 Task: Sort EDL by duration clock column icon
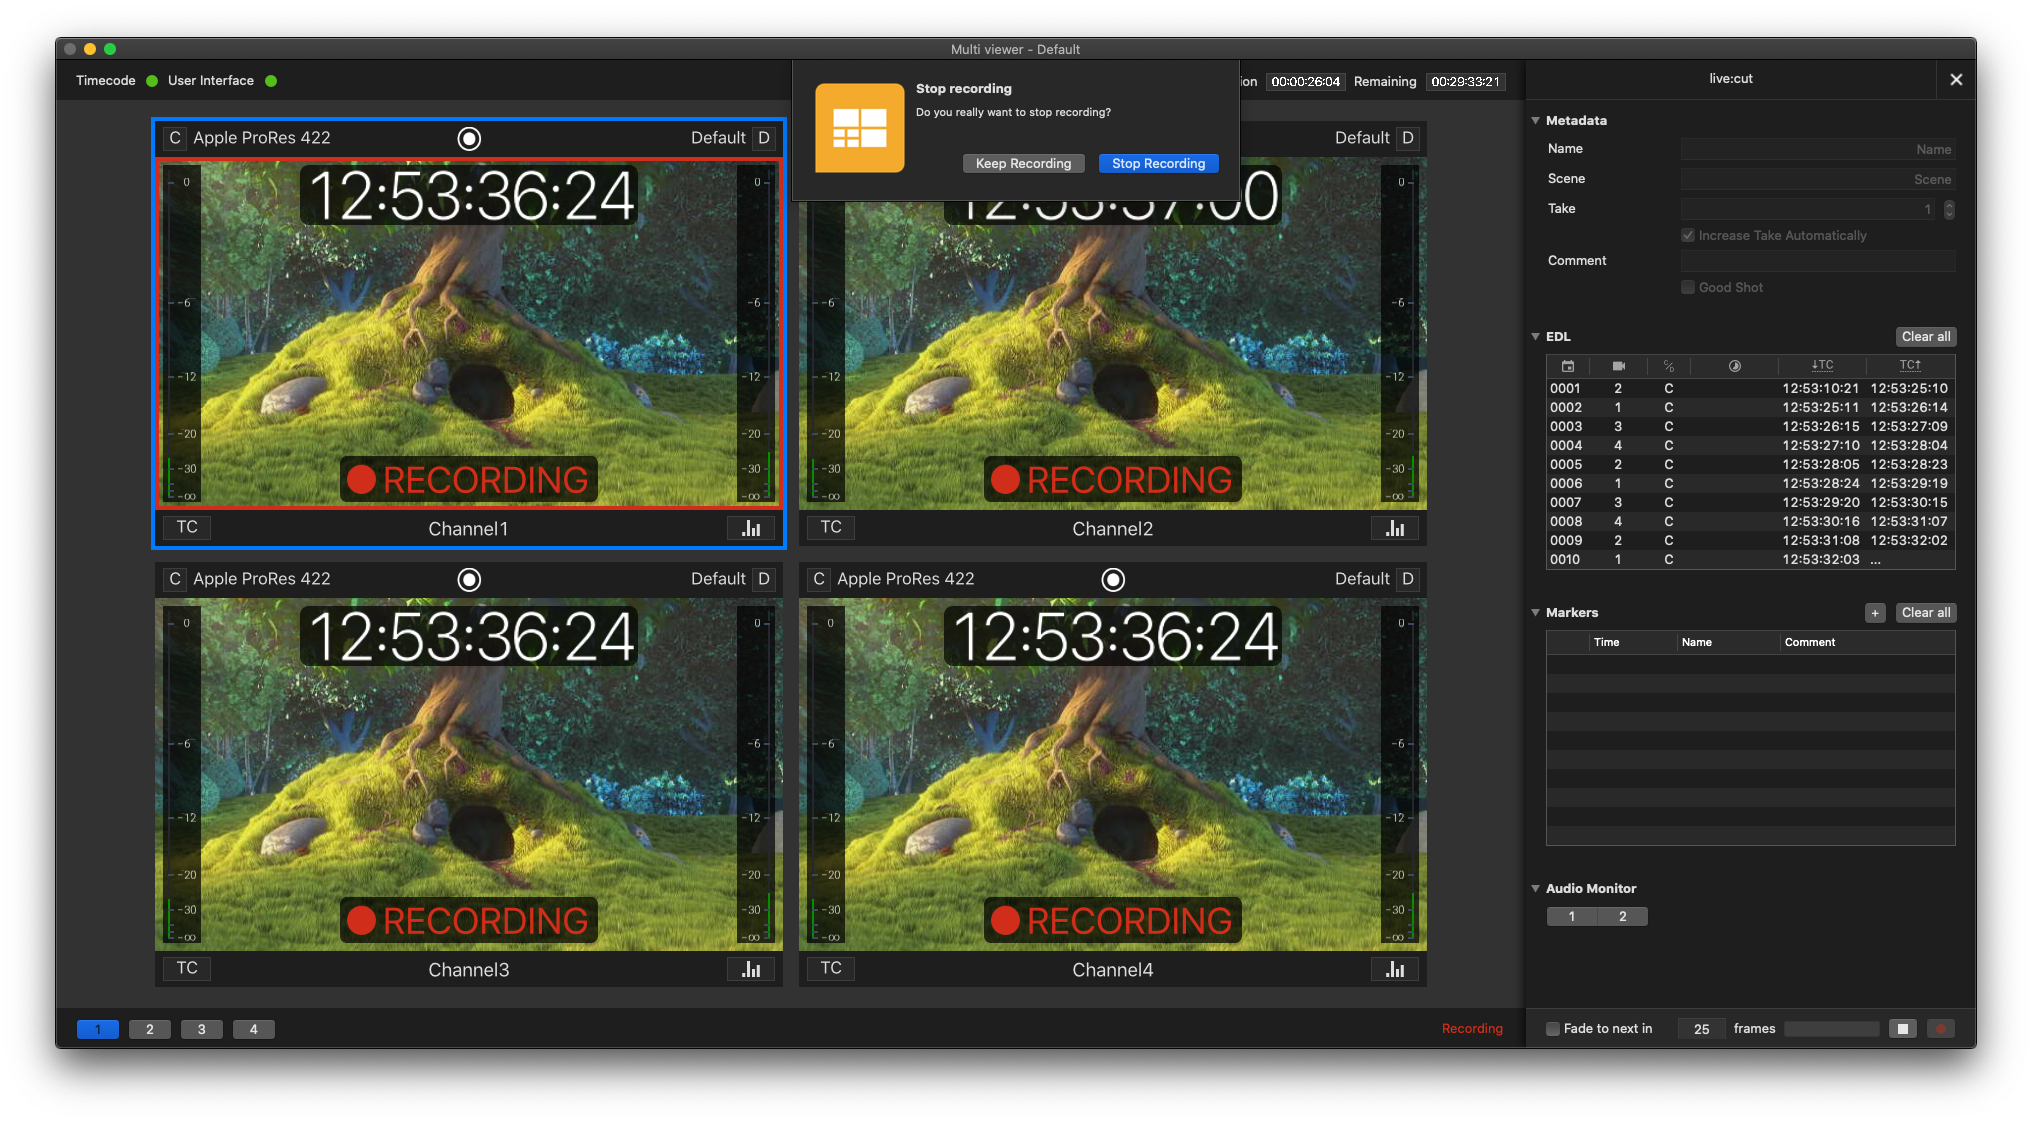pyautogui.click(x=1735, y=366)
